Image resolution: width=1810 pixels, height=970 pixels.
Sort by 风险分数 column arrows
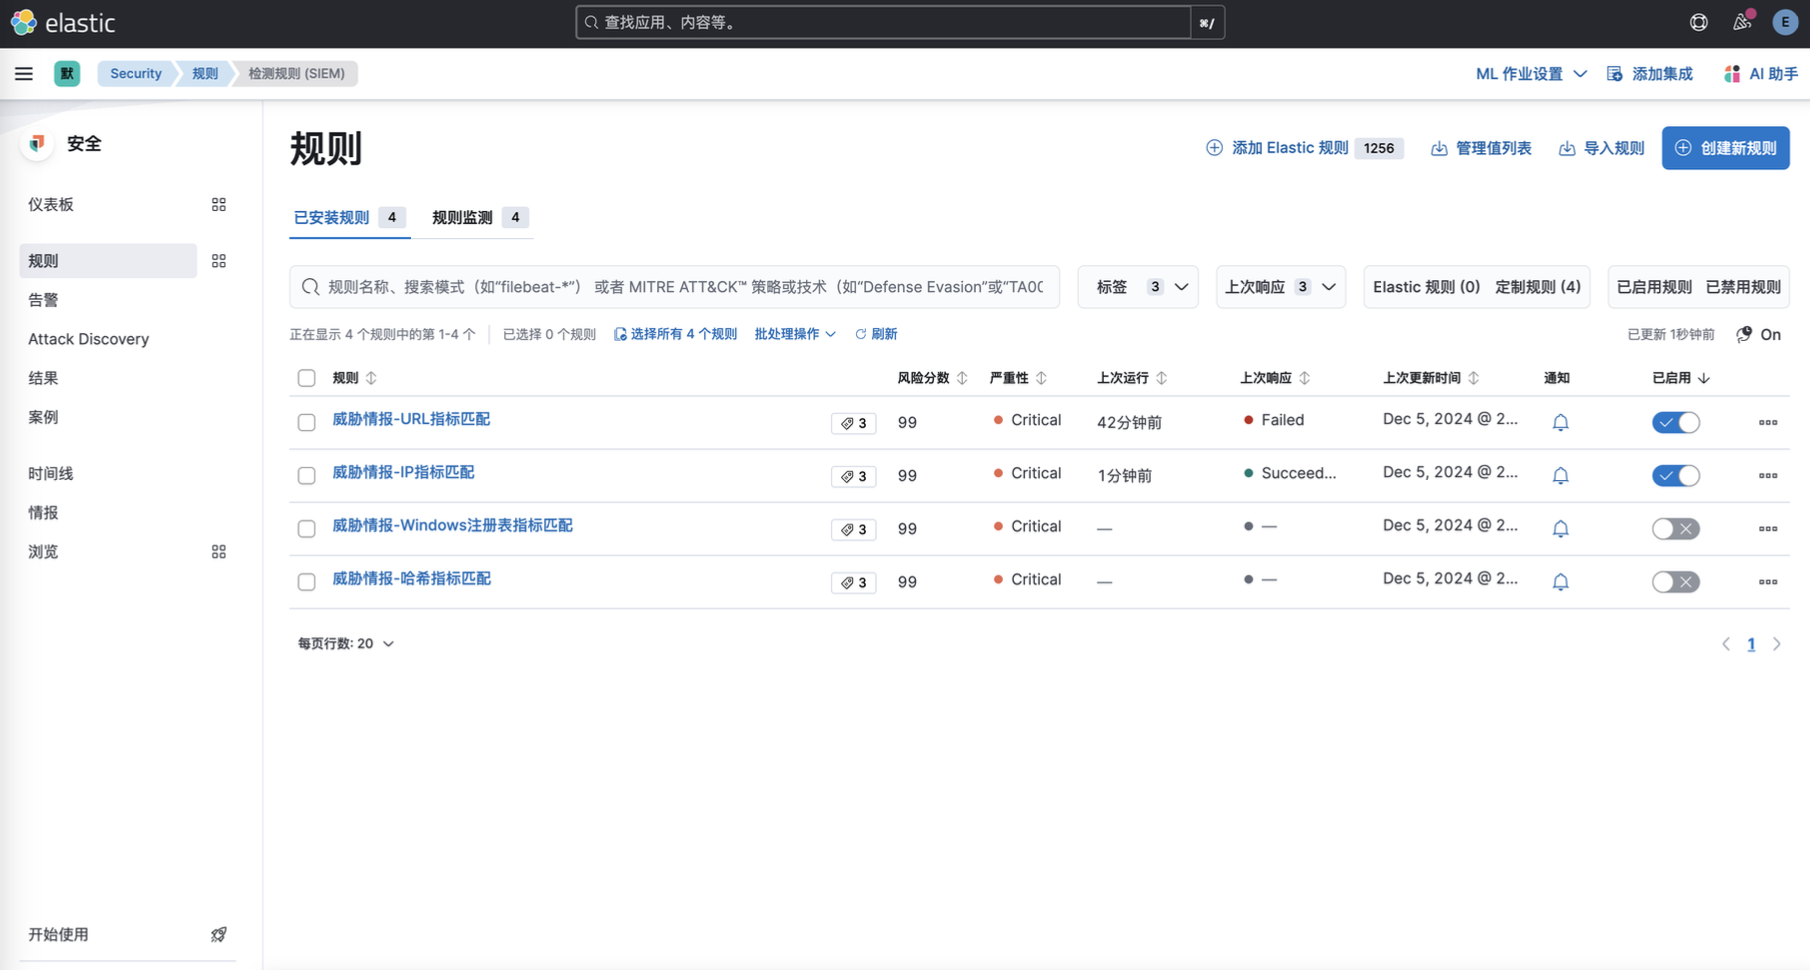[x=962, y=378]
